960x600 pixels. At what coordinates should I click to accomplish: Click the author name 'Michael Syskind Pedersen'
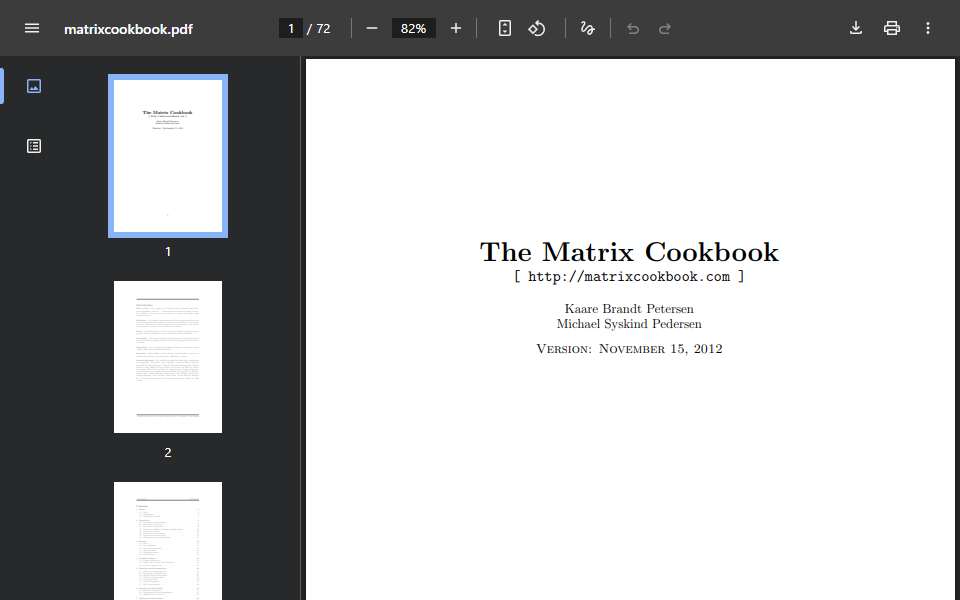pos(629,324)
